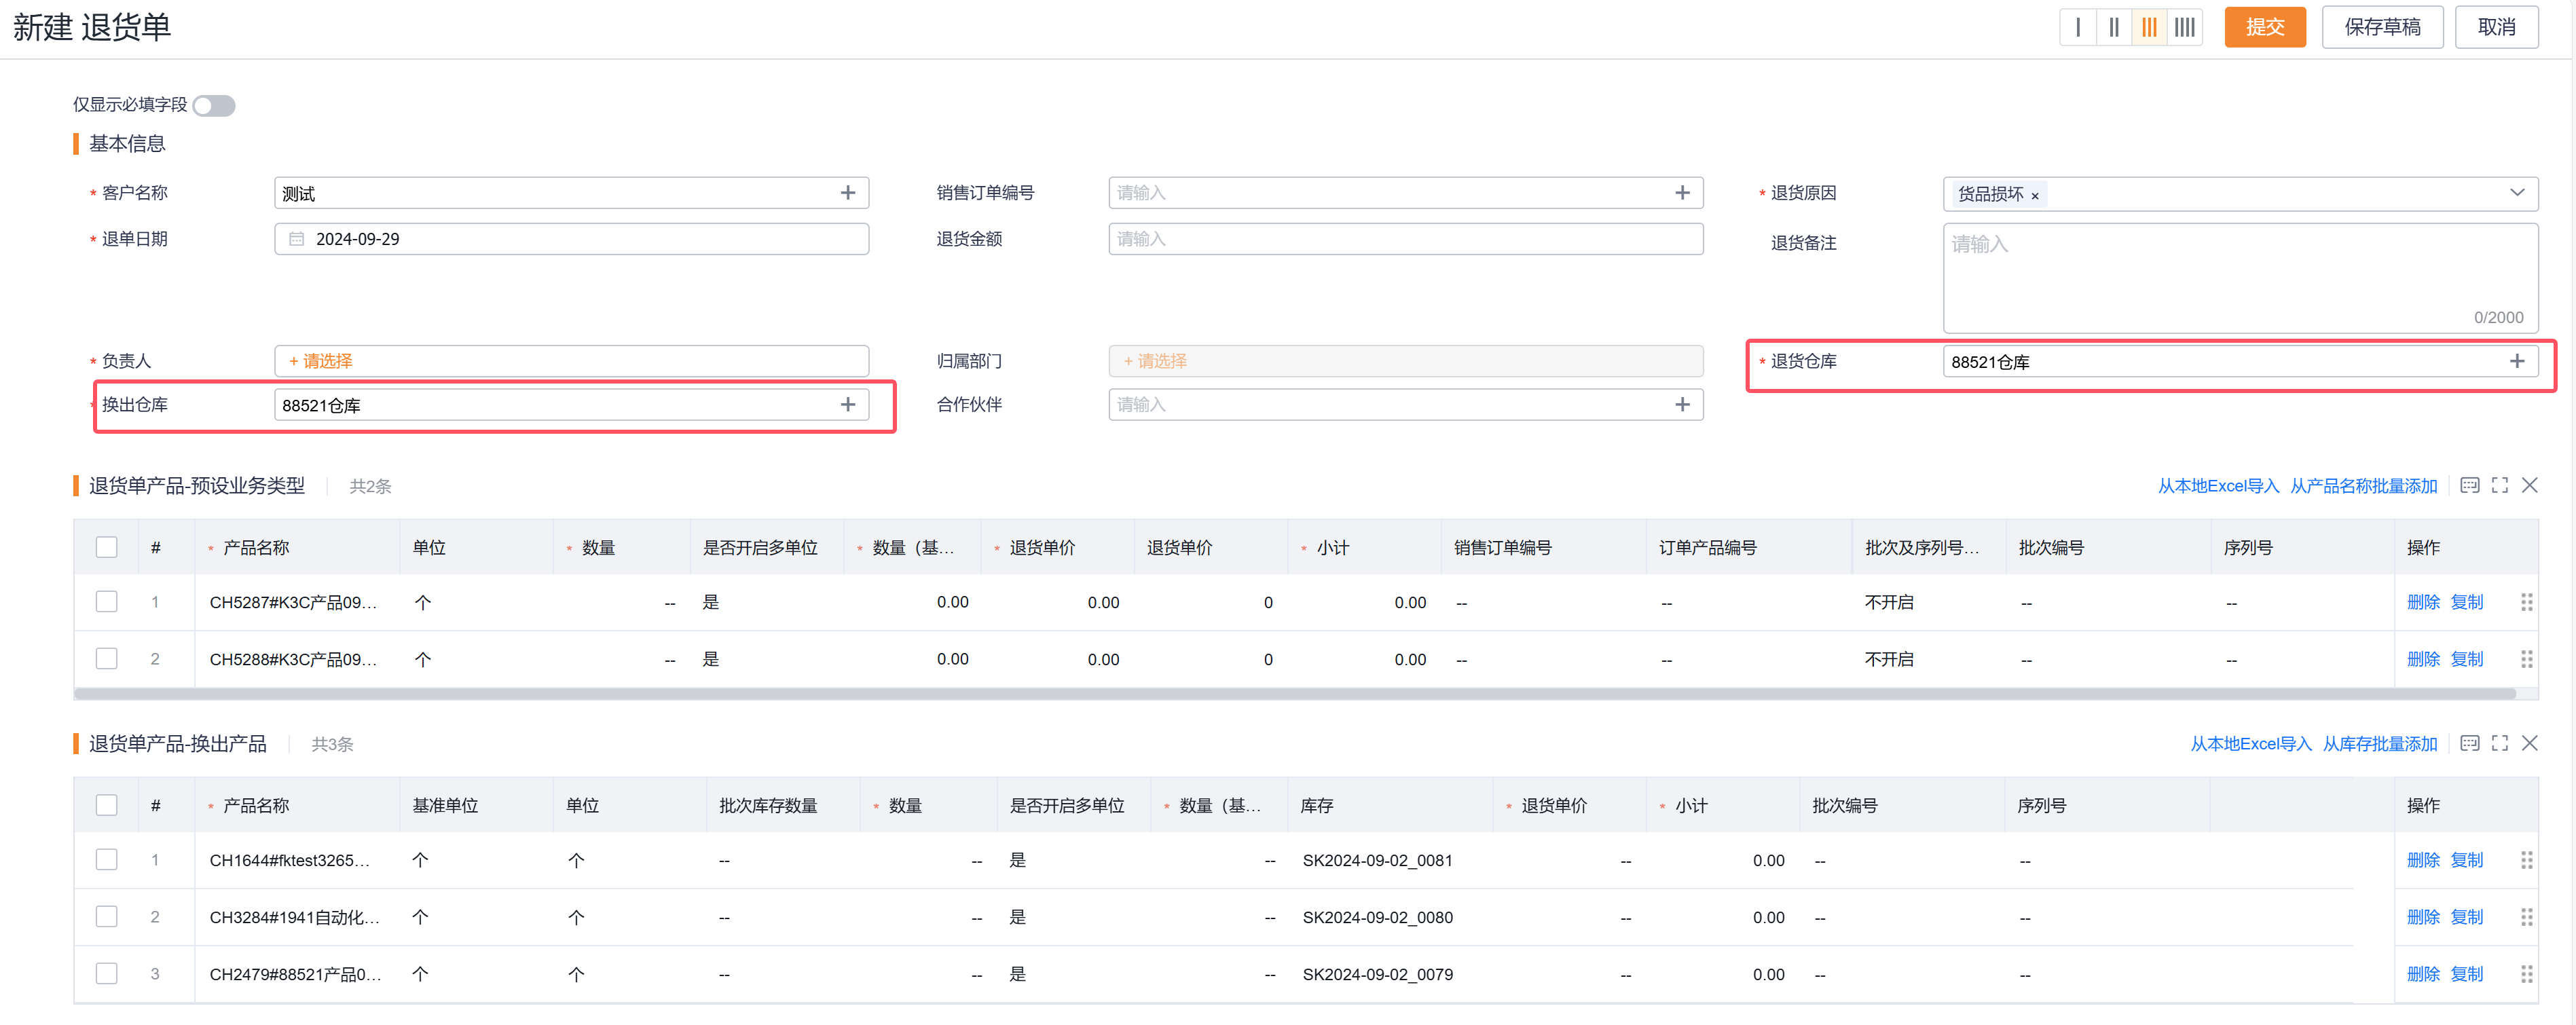This screenshot has width=2576, height=1025.
Task: Select the four-column layout icon
Action: click(2185, 27)
